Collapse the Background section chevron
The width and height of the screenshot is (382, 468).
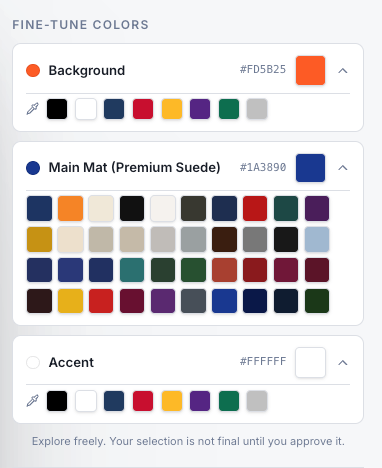(343, 70)
